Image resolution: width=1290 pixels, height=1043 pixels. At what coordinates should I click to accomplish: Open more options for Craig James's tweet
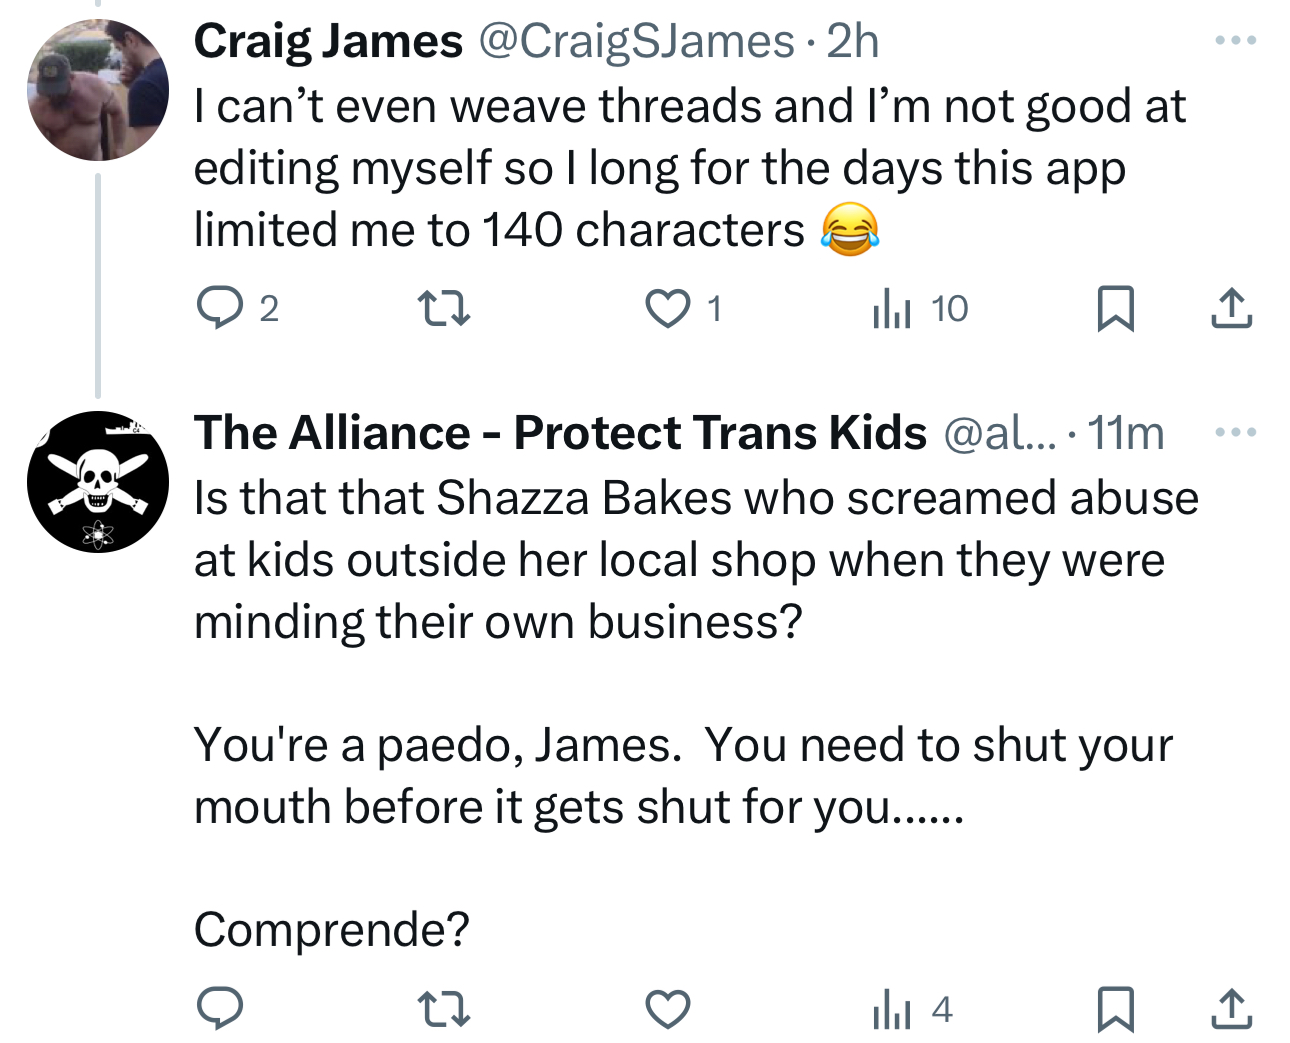[x=1235, y=41]
